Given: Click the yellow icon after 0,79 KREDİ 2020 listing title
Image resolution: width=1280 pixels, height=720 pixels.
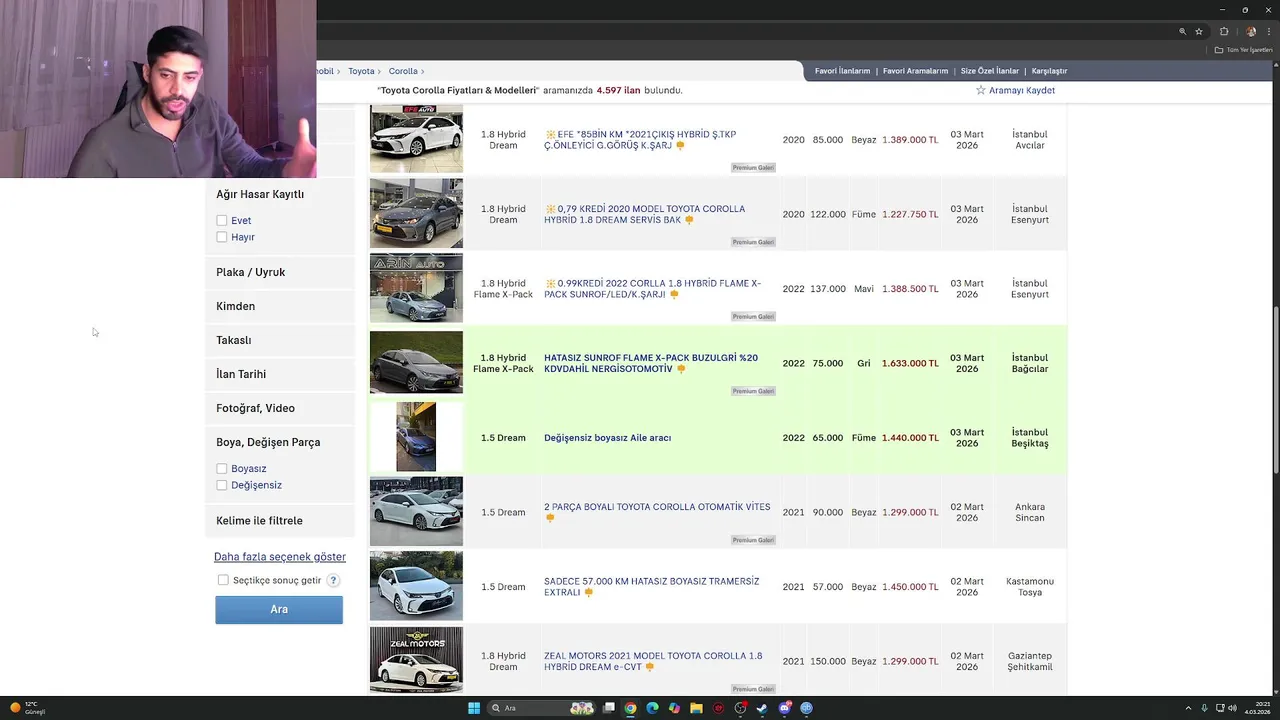Looking at the screenshot, I should point(689,220).
